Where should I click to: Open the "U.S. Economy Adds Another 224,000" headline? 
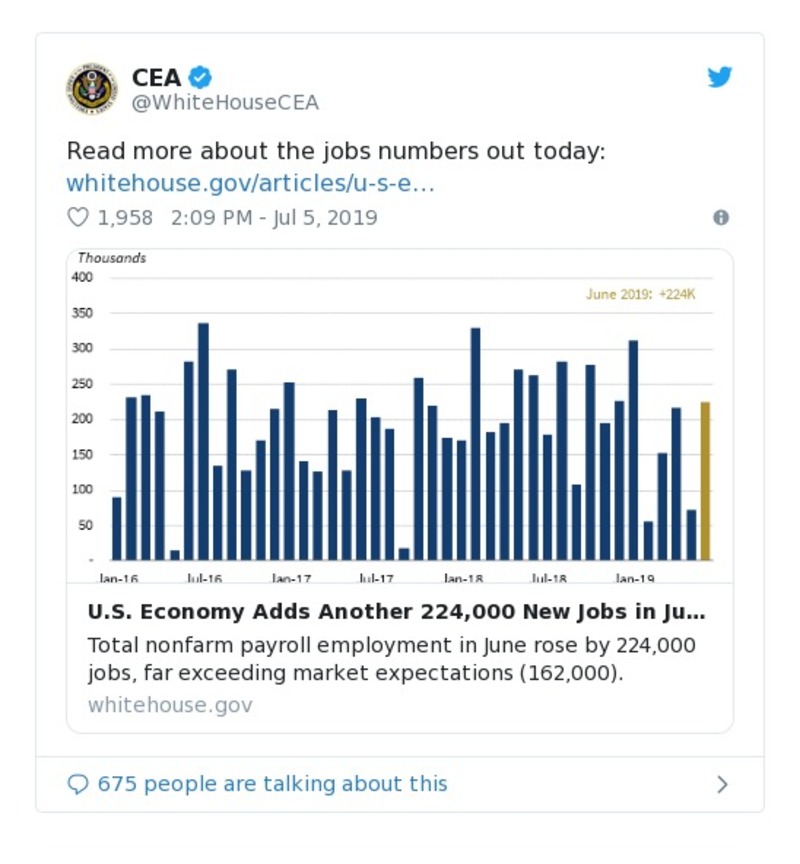pos(396,612)
